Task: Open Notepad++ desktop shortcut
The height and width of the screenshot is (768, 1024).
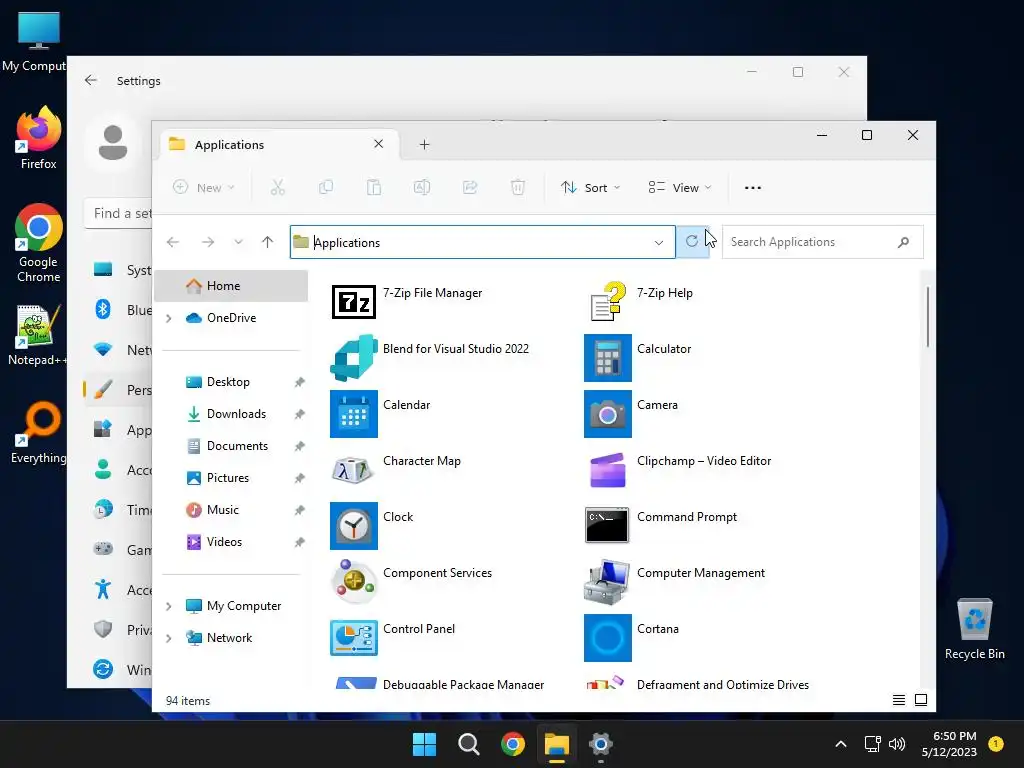Action: [x=37, y=334]
